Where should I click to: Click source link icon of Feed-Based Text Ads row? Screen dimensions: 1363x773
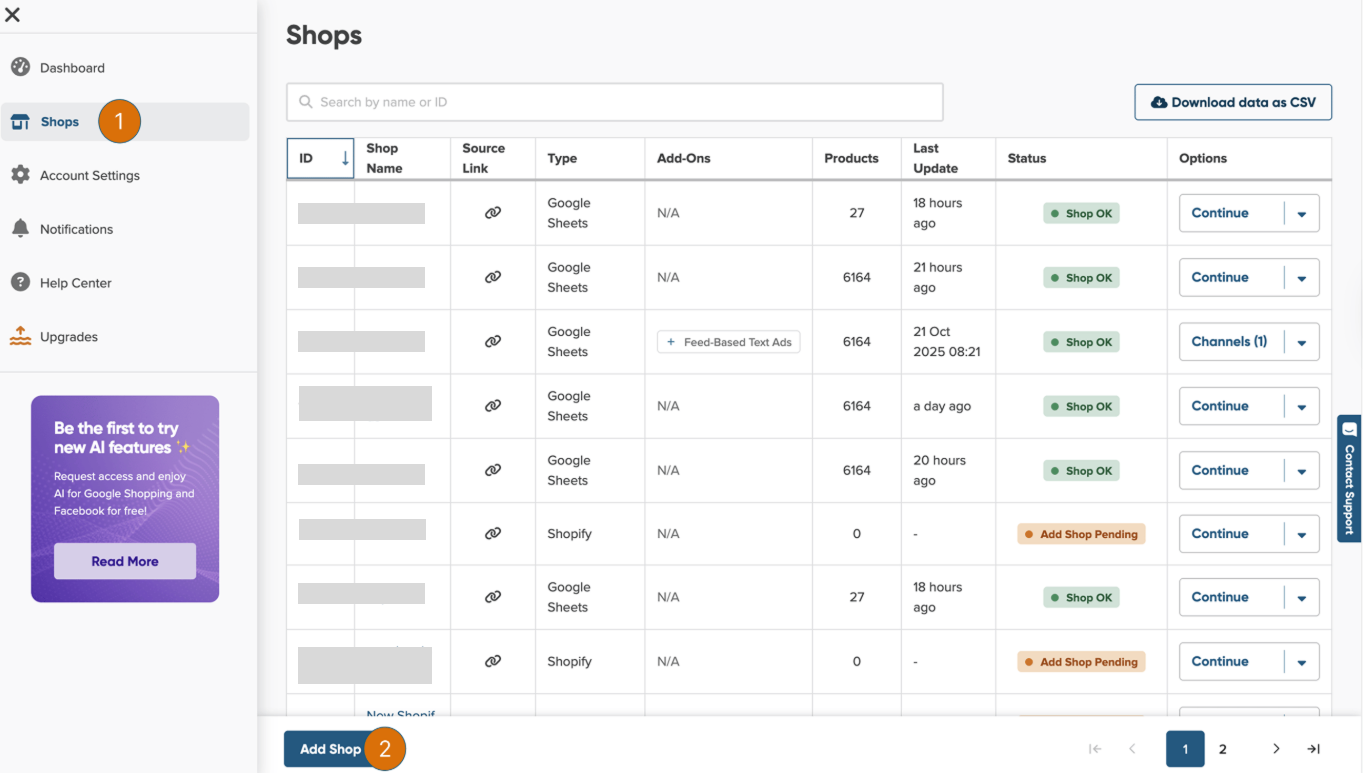[x=493, y=342]
